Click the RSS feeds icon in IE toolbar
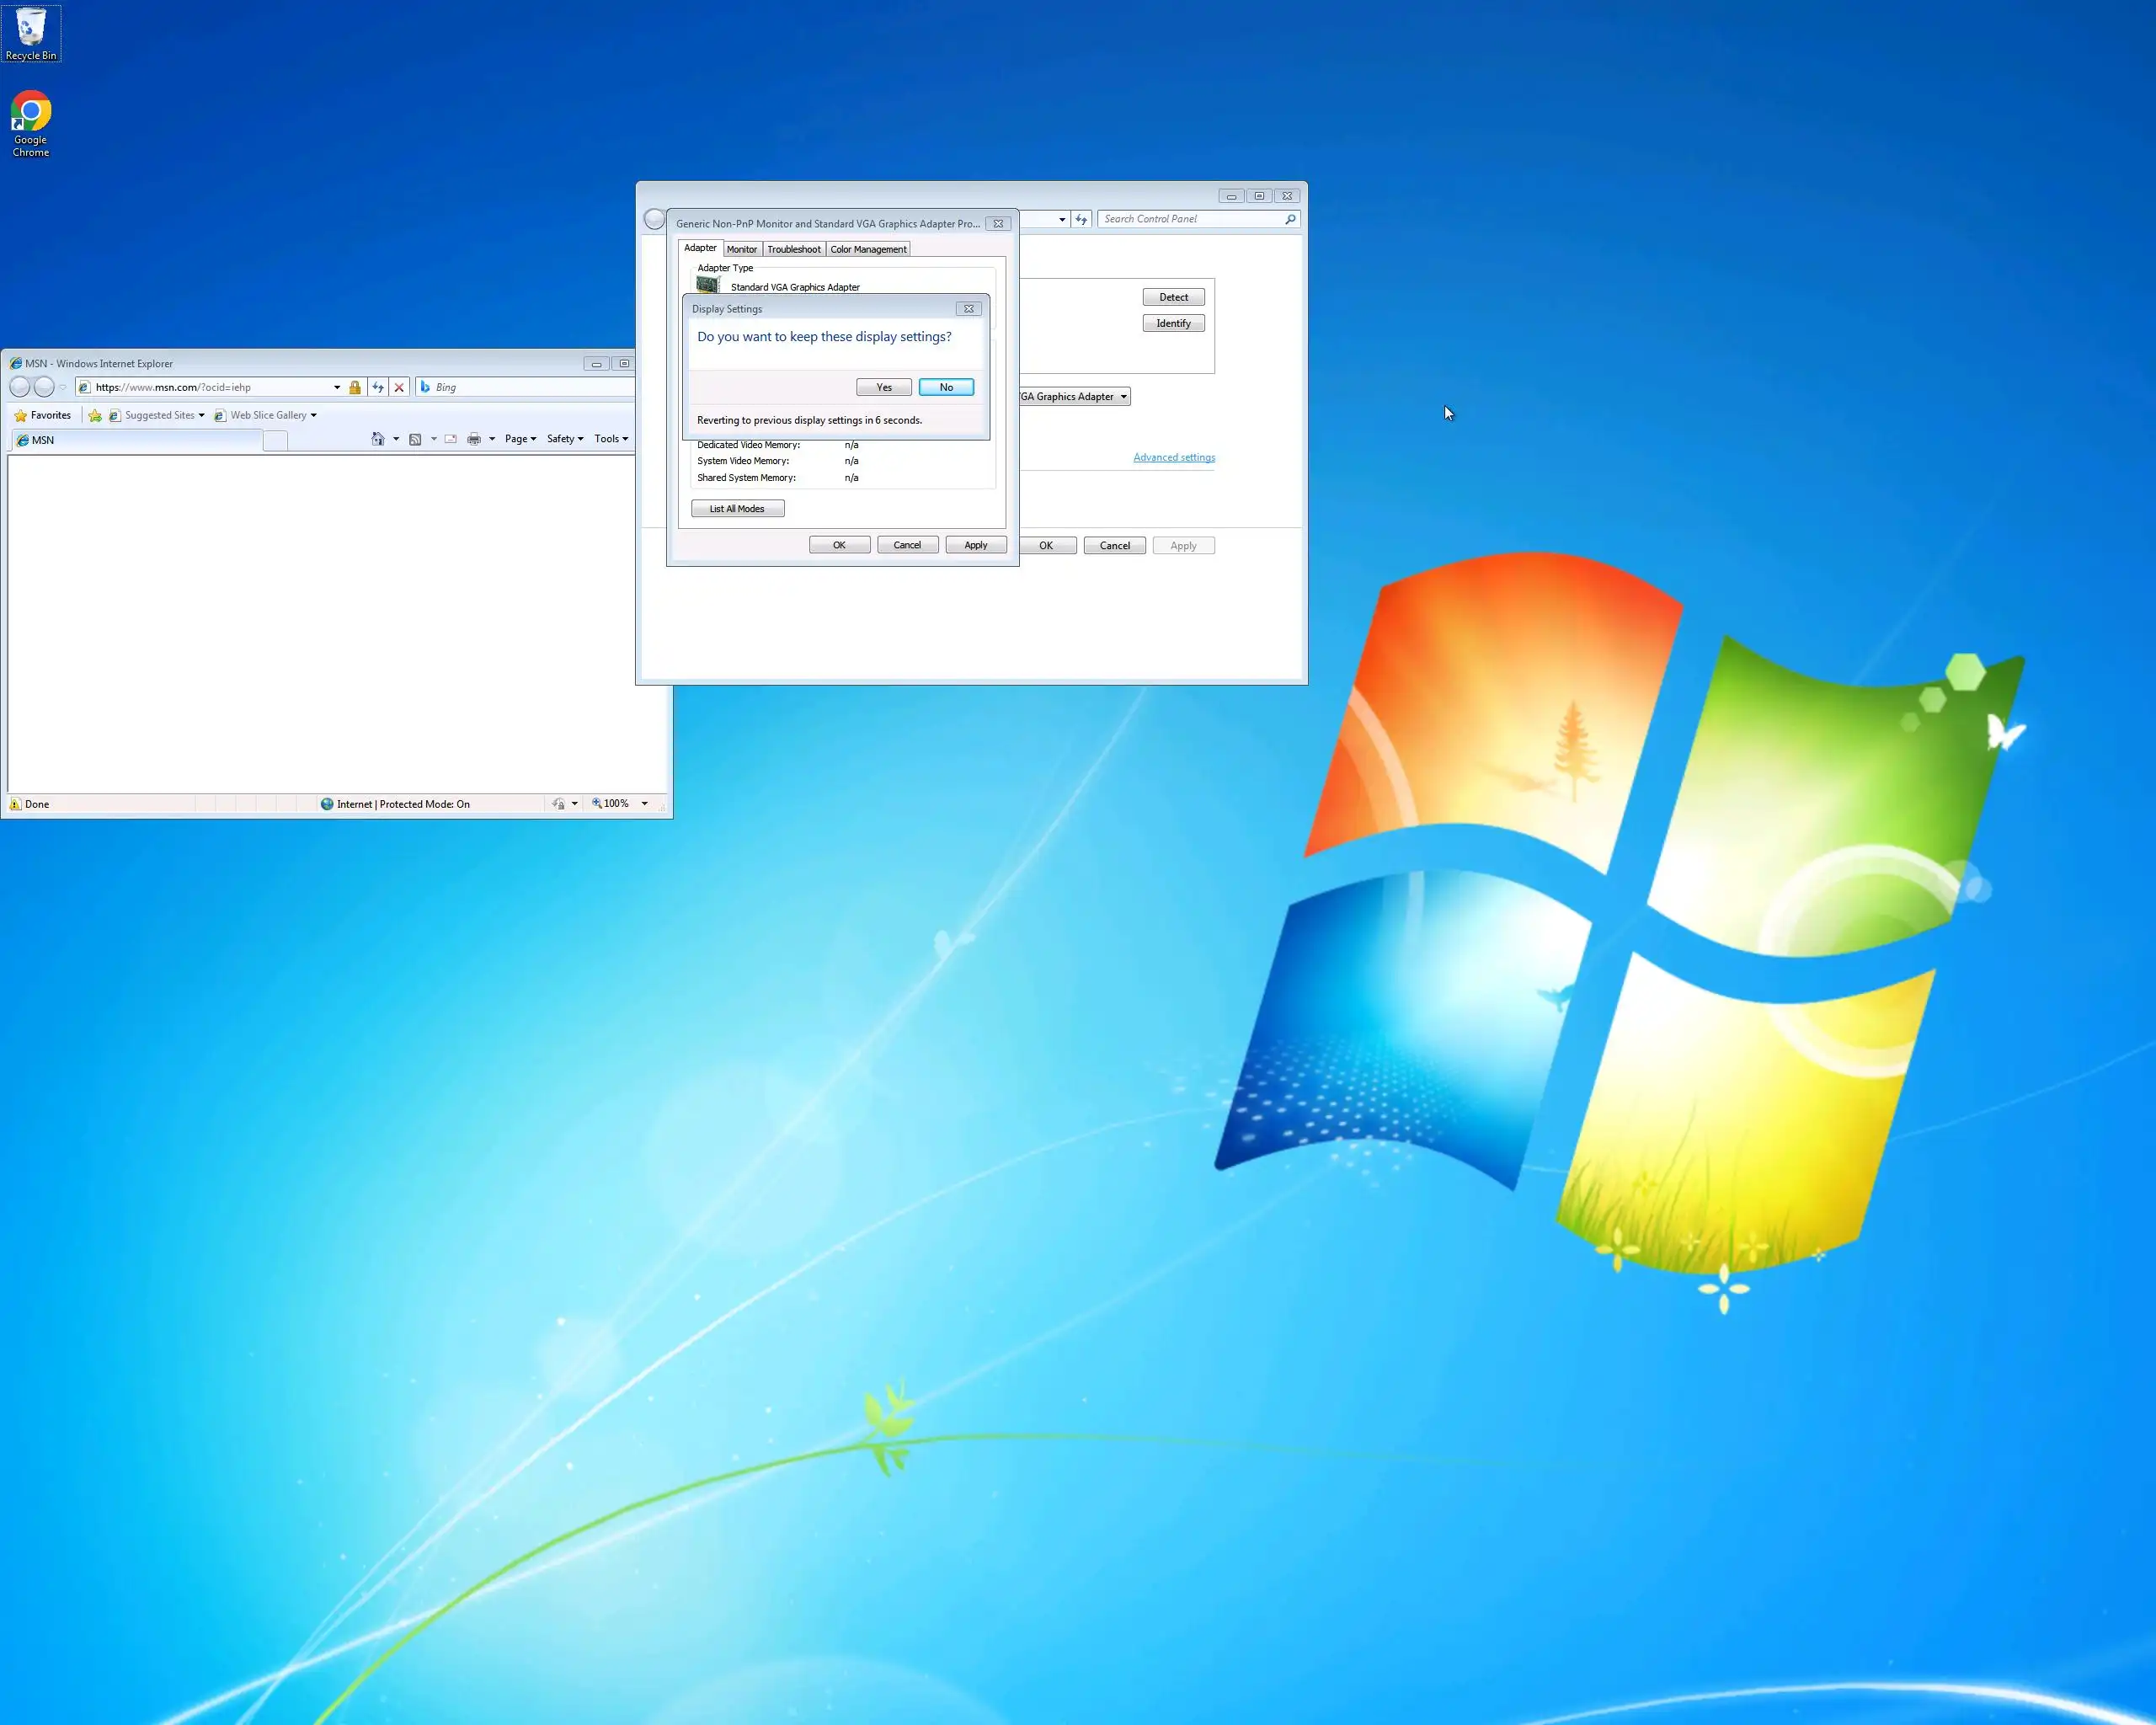Screen dimensions: 2156x1725 coord(415,439)
